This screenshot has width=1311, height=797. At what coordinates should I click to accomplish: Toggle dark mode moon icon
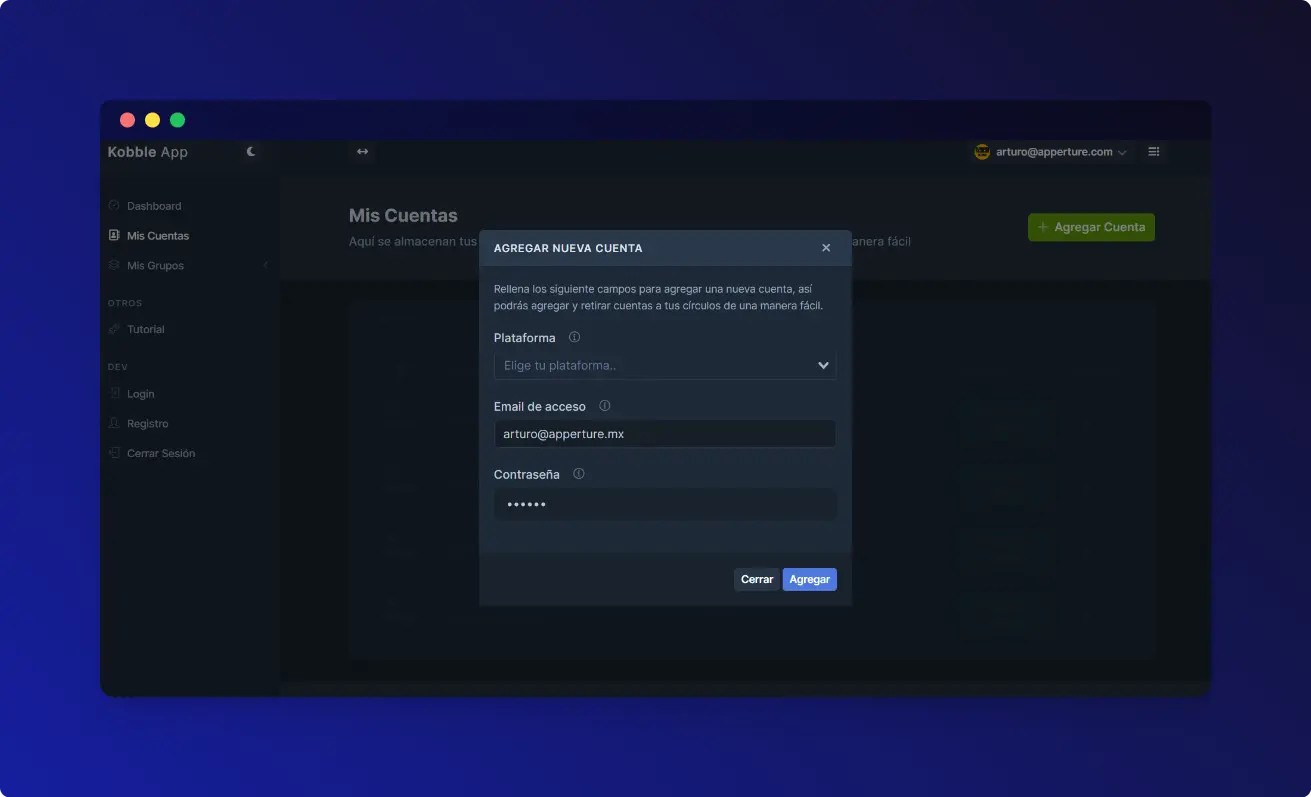coord(251,152)
